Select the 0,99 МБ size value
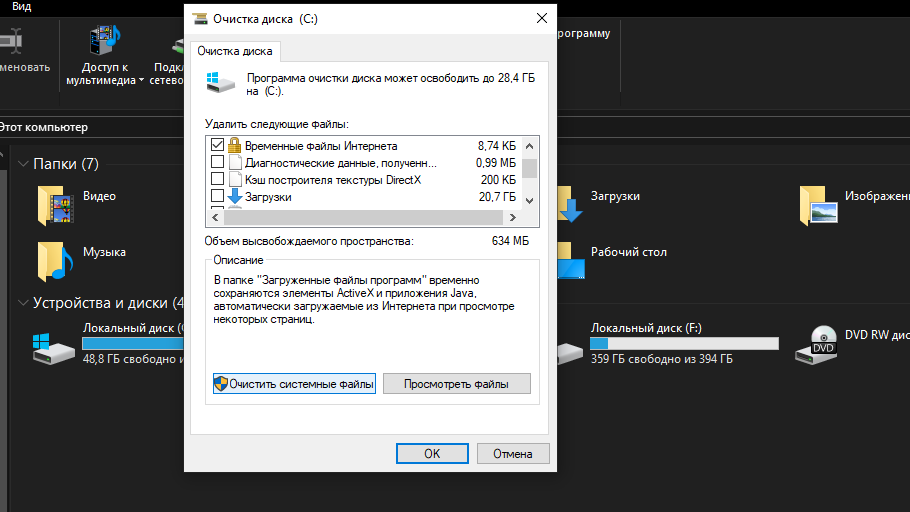 496,163
